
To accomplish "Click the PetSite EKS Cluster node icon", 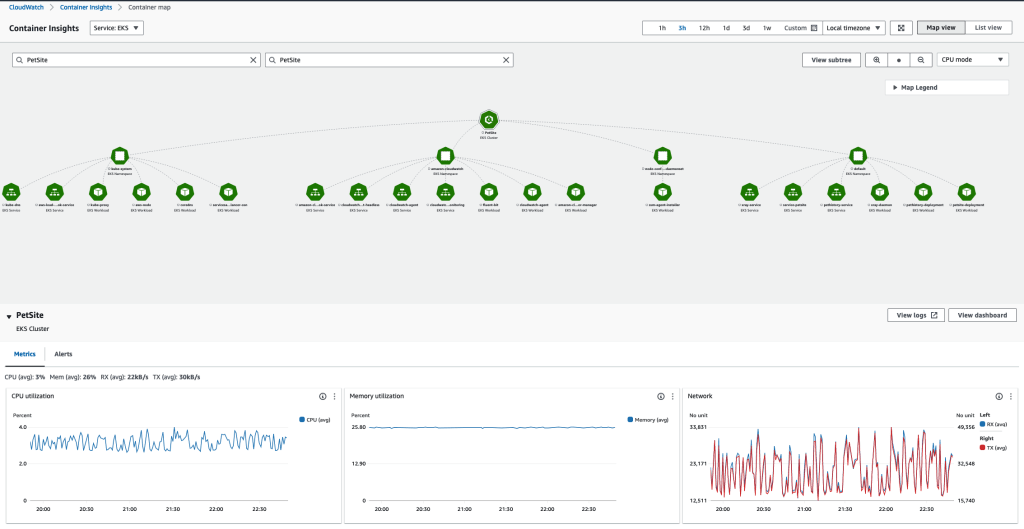I will tap(488, 120).
